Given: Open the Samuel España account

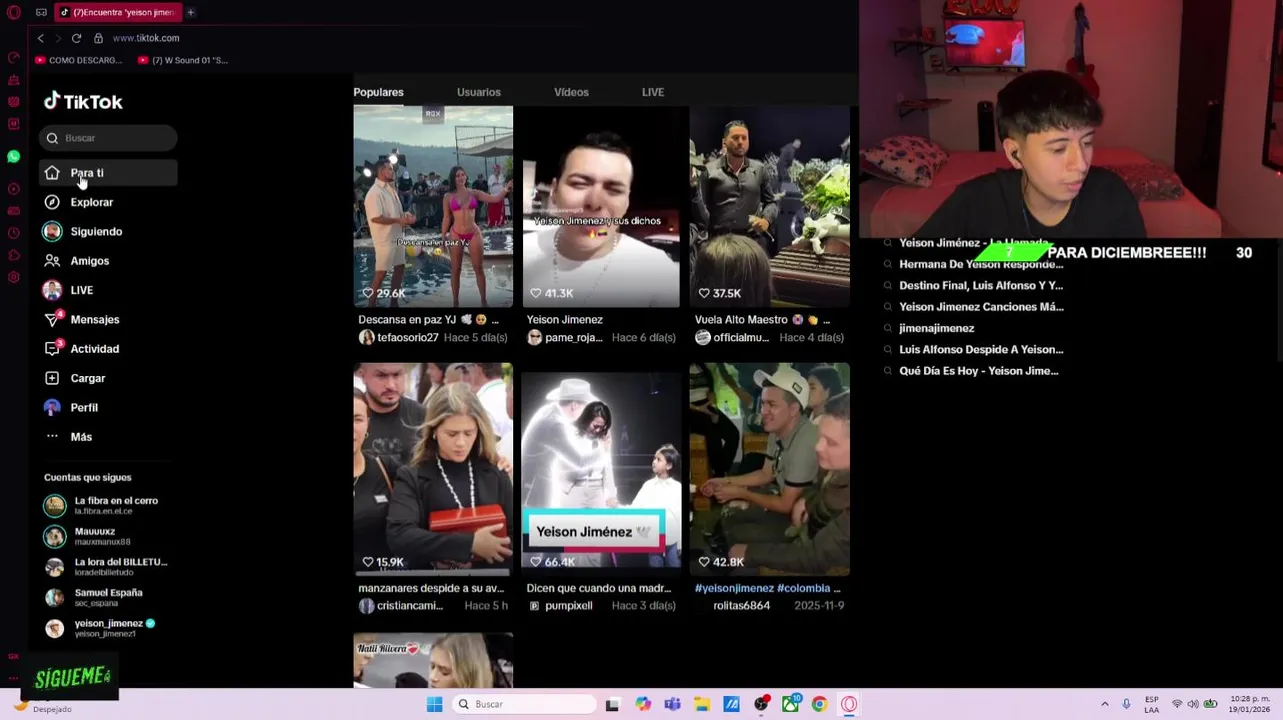Looking at the screenshot, I should [108, 597].
